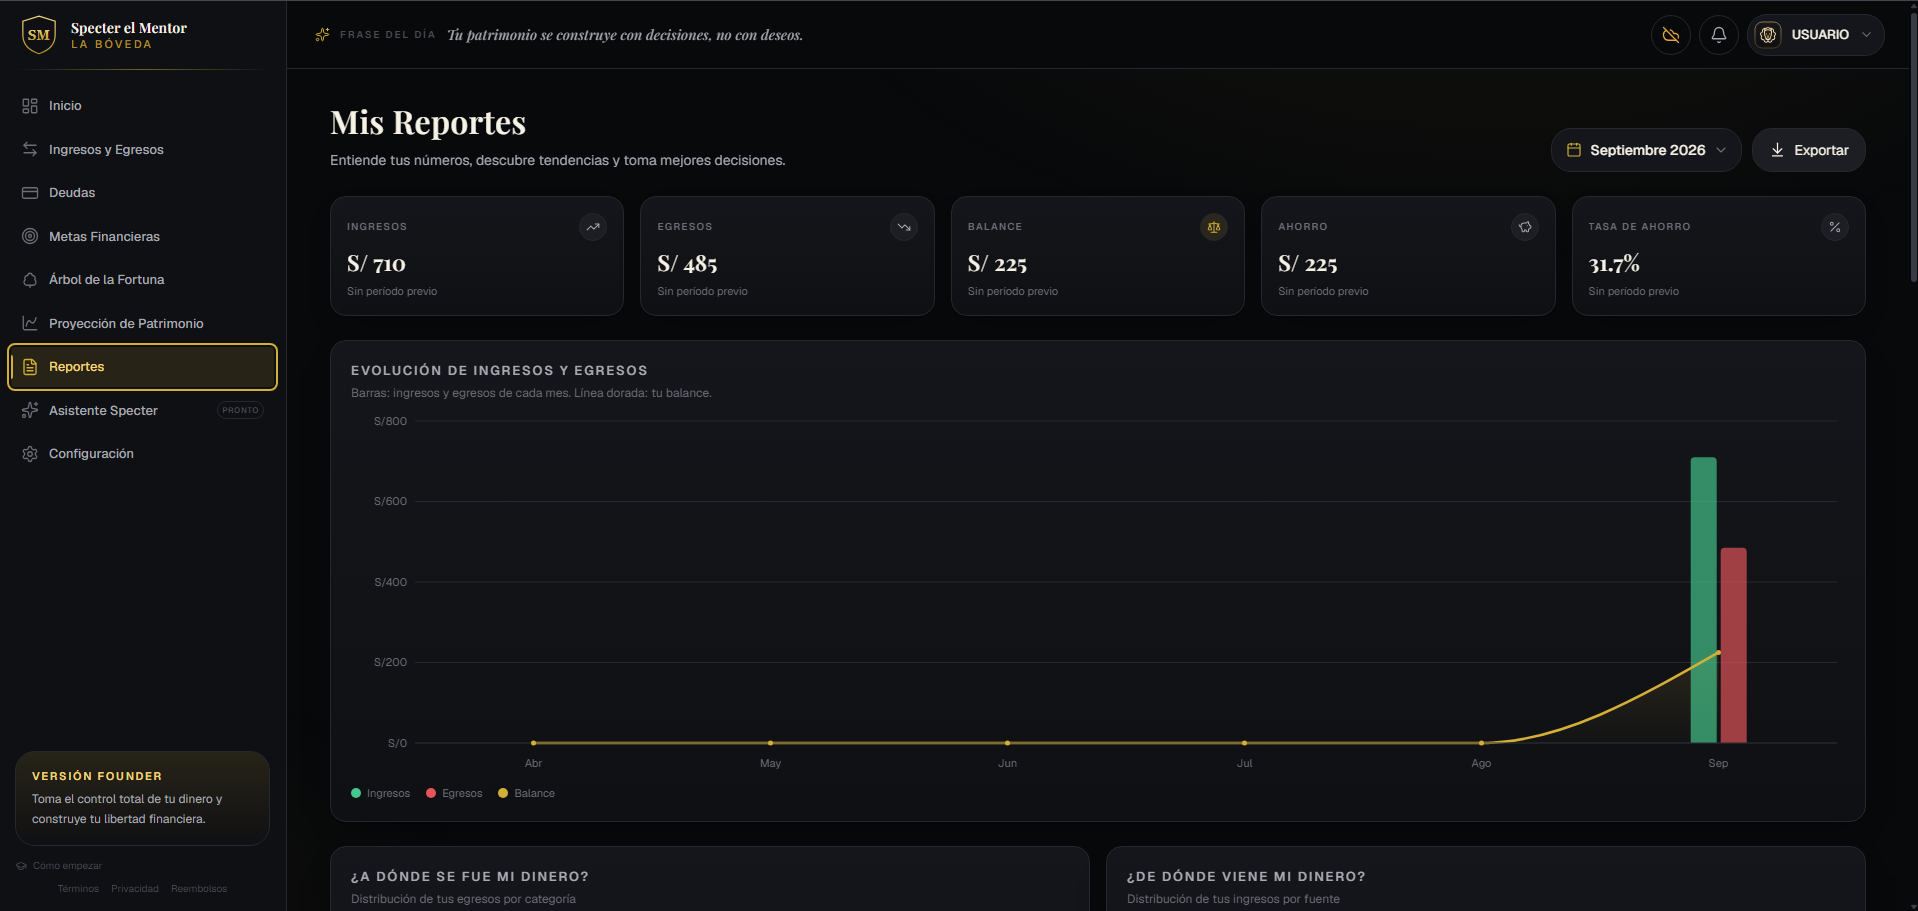Open Asistente Specter item
This screenshot has height=911, width=1918.
point(142,410)
